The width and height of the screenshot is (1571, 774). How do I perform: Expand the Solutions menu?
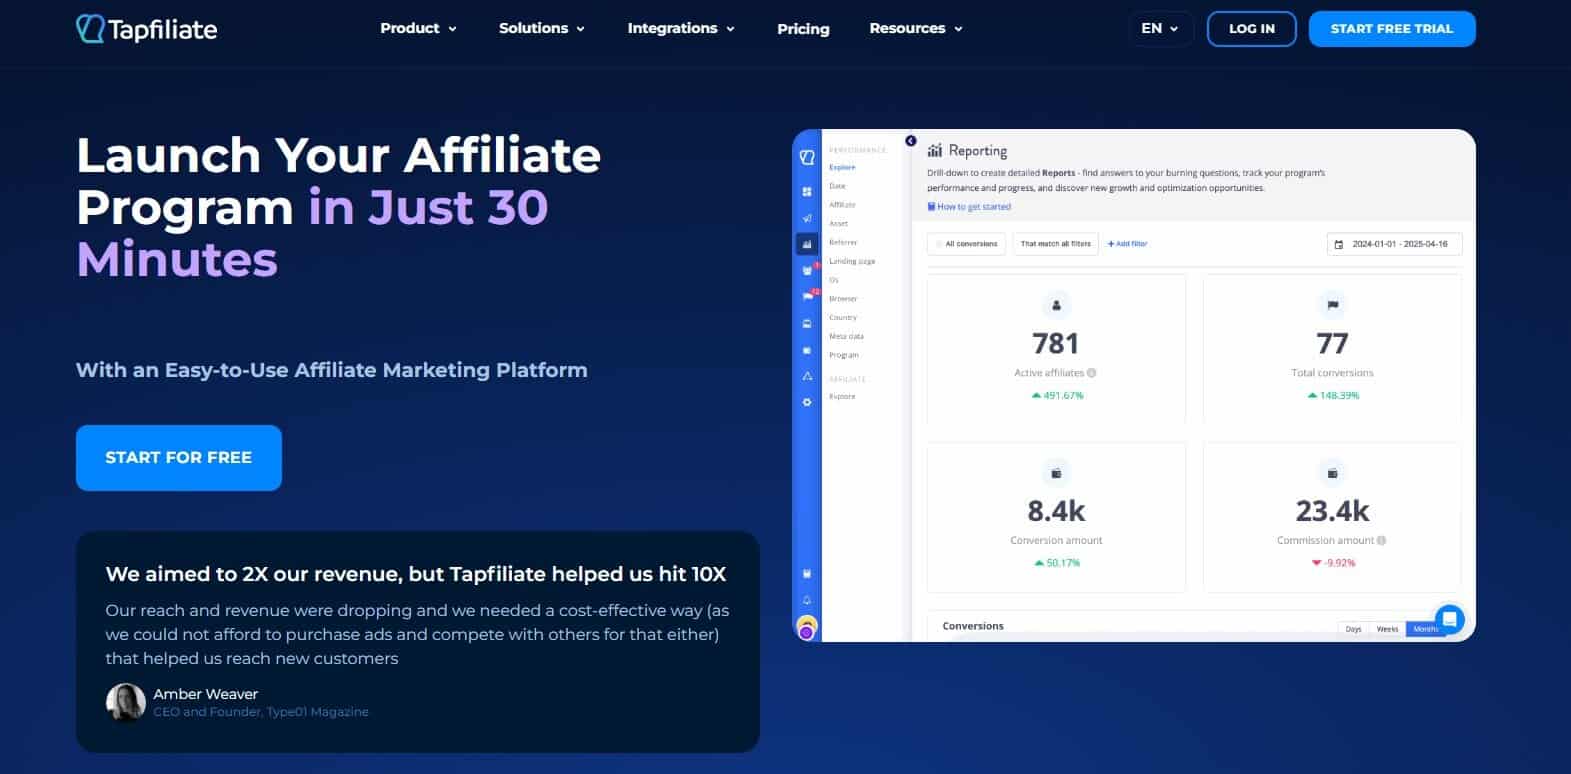click(542, 28)
